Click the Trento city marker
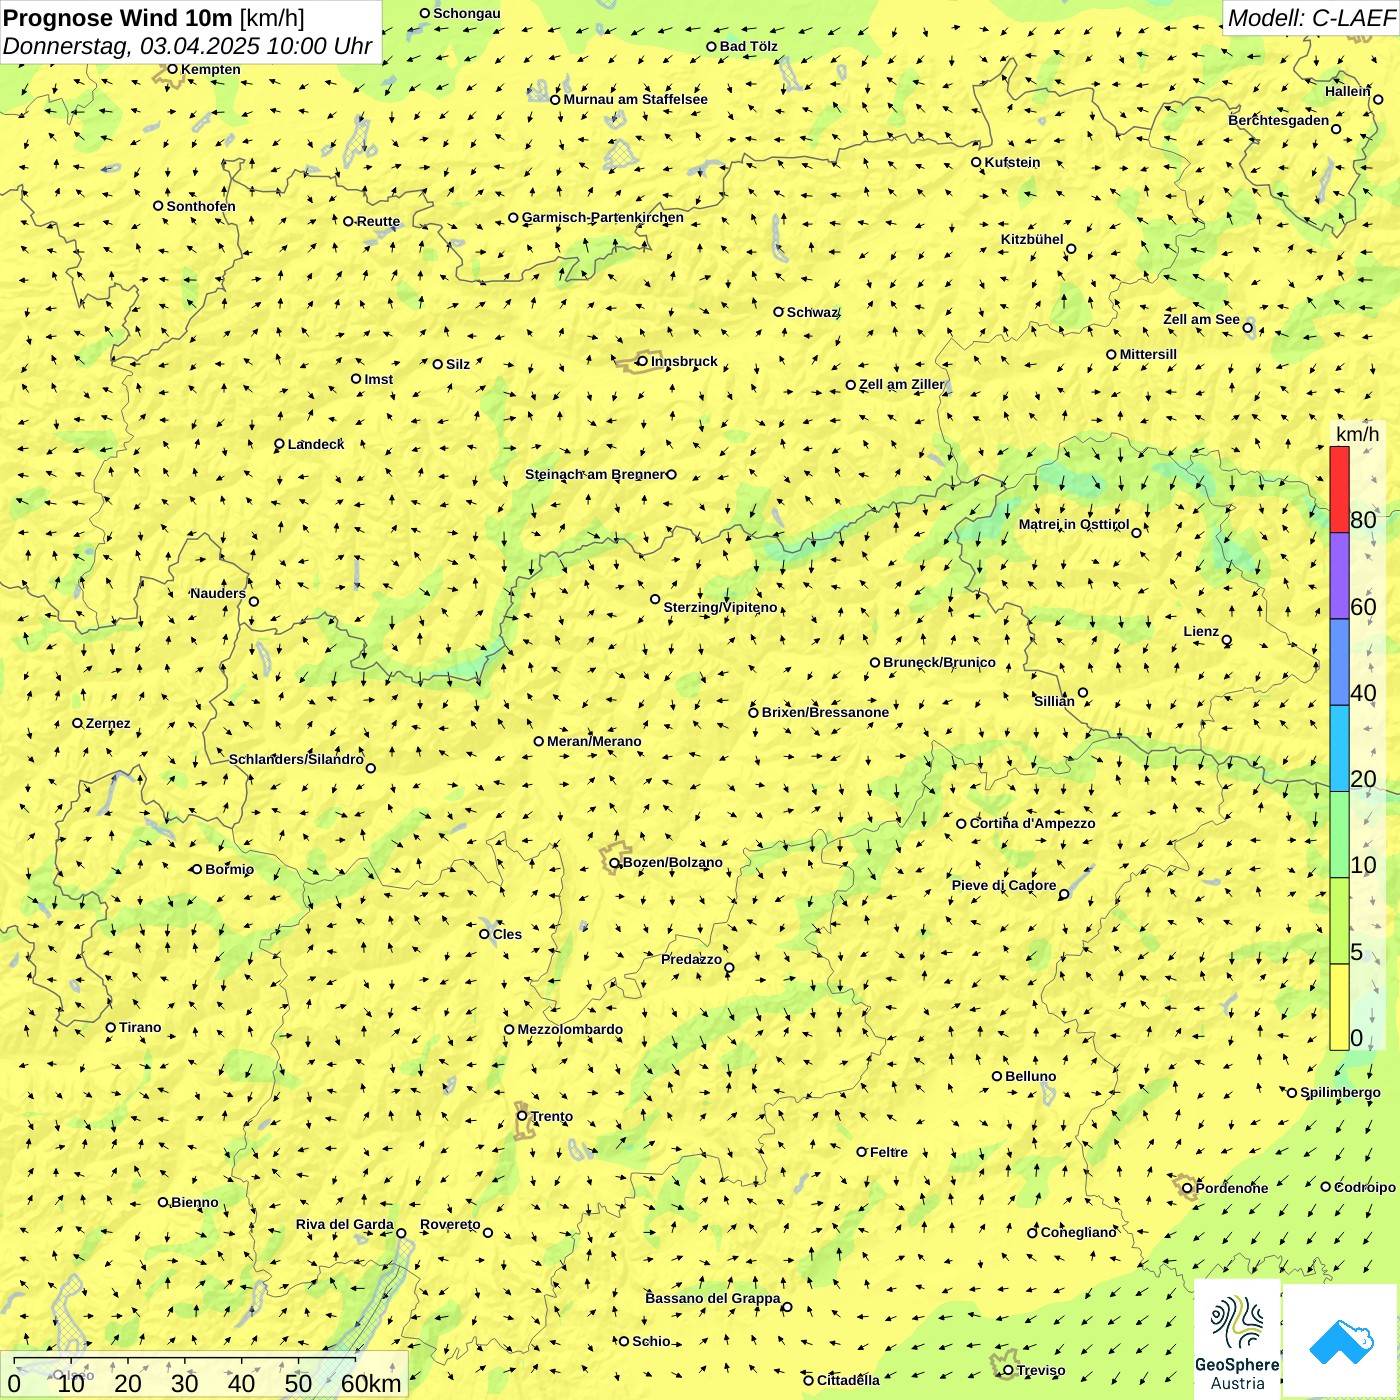This screenshot has height=1400, width=1400. pyautogui.click(x=522, y=1116)
